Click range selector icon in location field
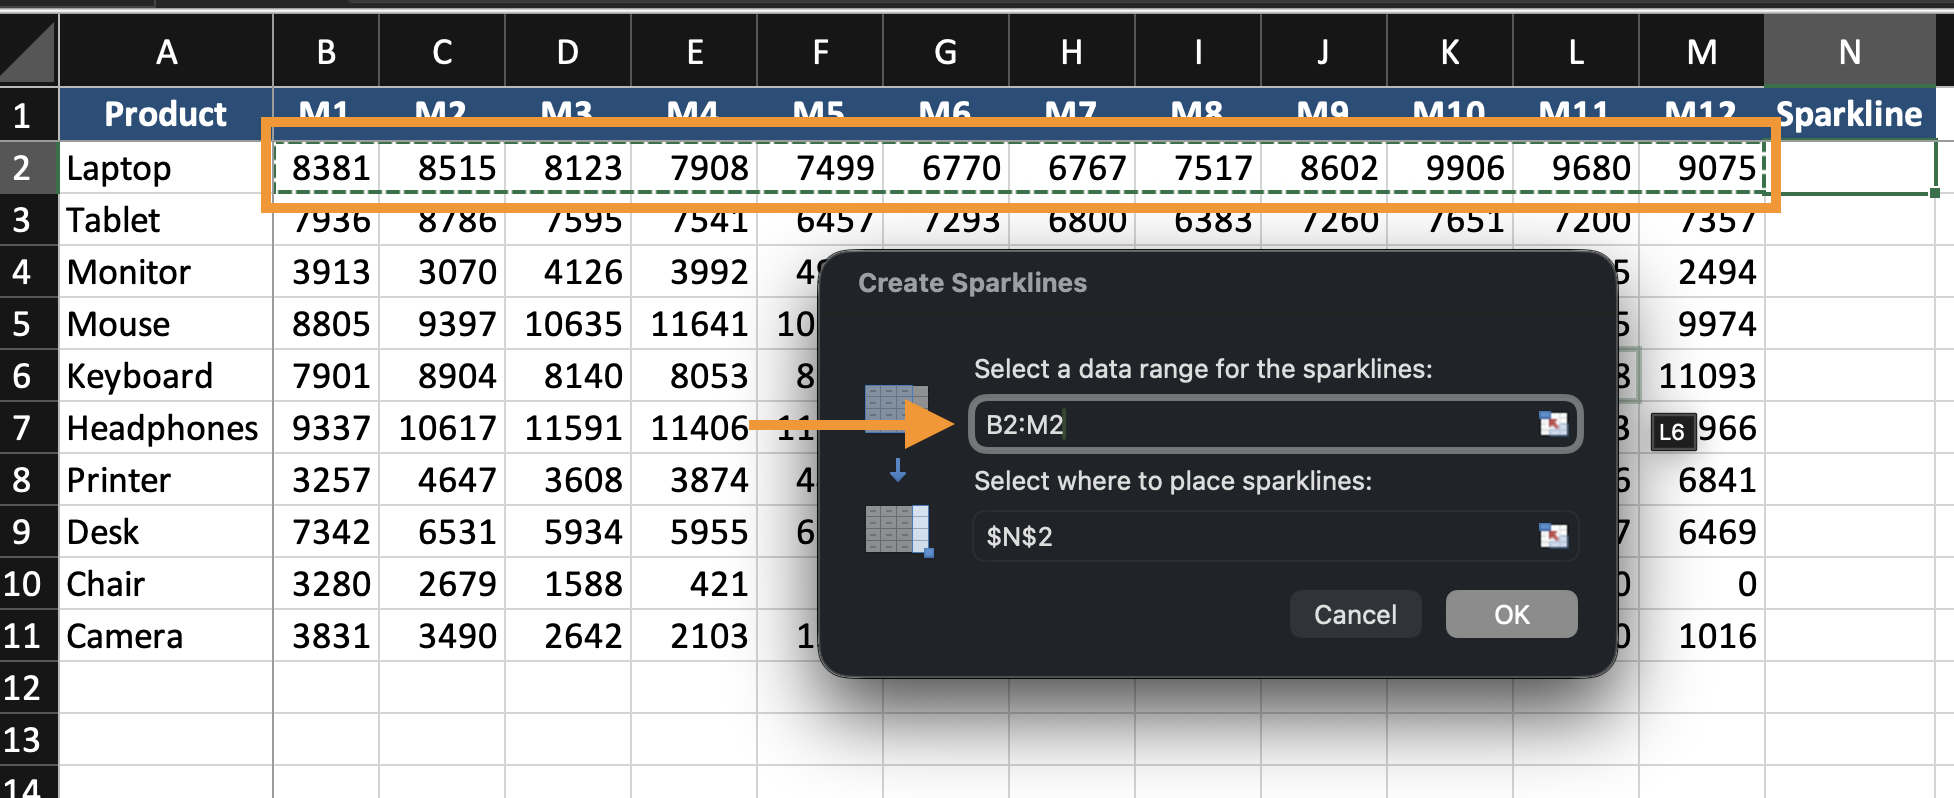This screenshot has height=798, width=1954. [x=1552, y=537]
